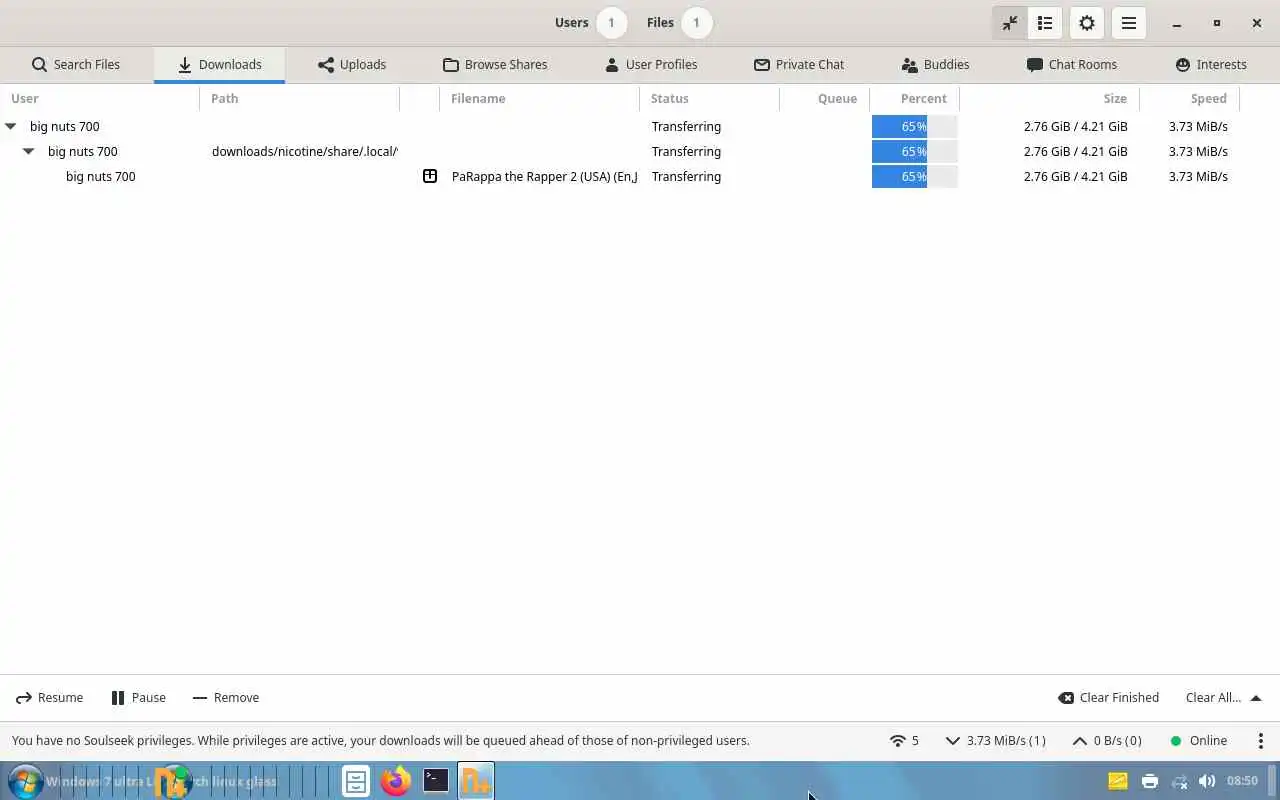Click the yellow notes tray icon
Image resolution: width=1280 pixels, height=800 pixels.
point(1118,781)
